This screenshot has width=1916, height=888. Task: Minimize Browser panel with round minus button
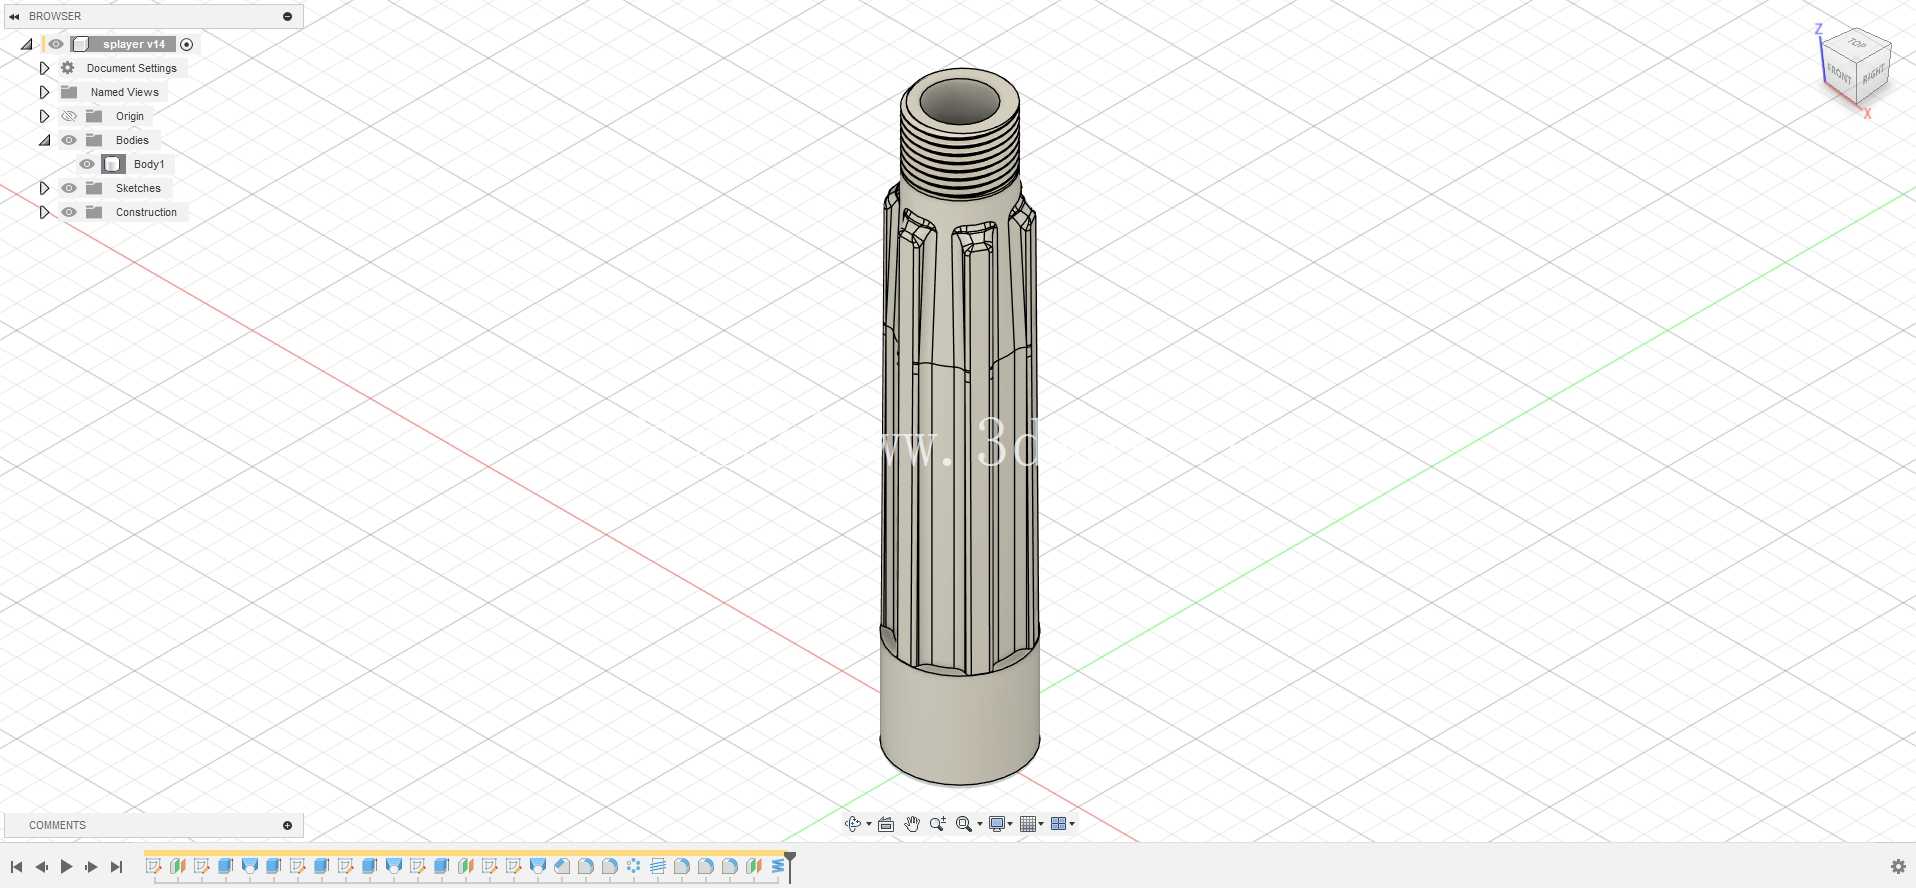pos(287,16)
